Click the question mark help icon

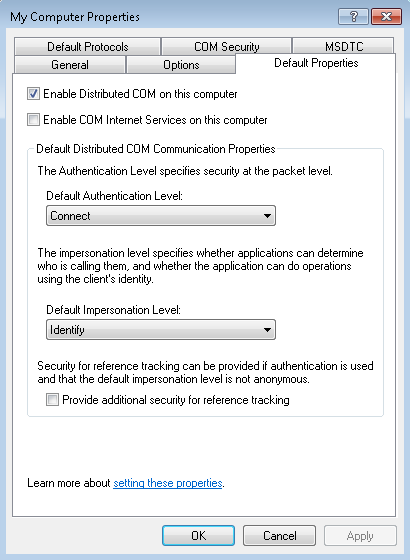pyautogui.click(x=353, y=16)
